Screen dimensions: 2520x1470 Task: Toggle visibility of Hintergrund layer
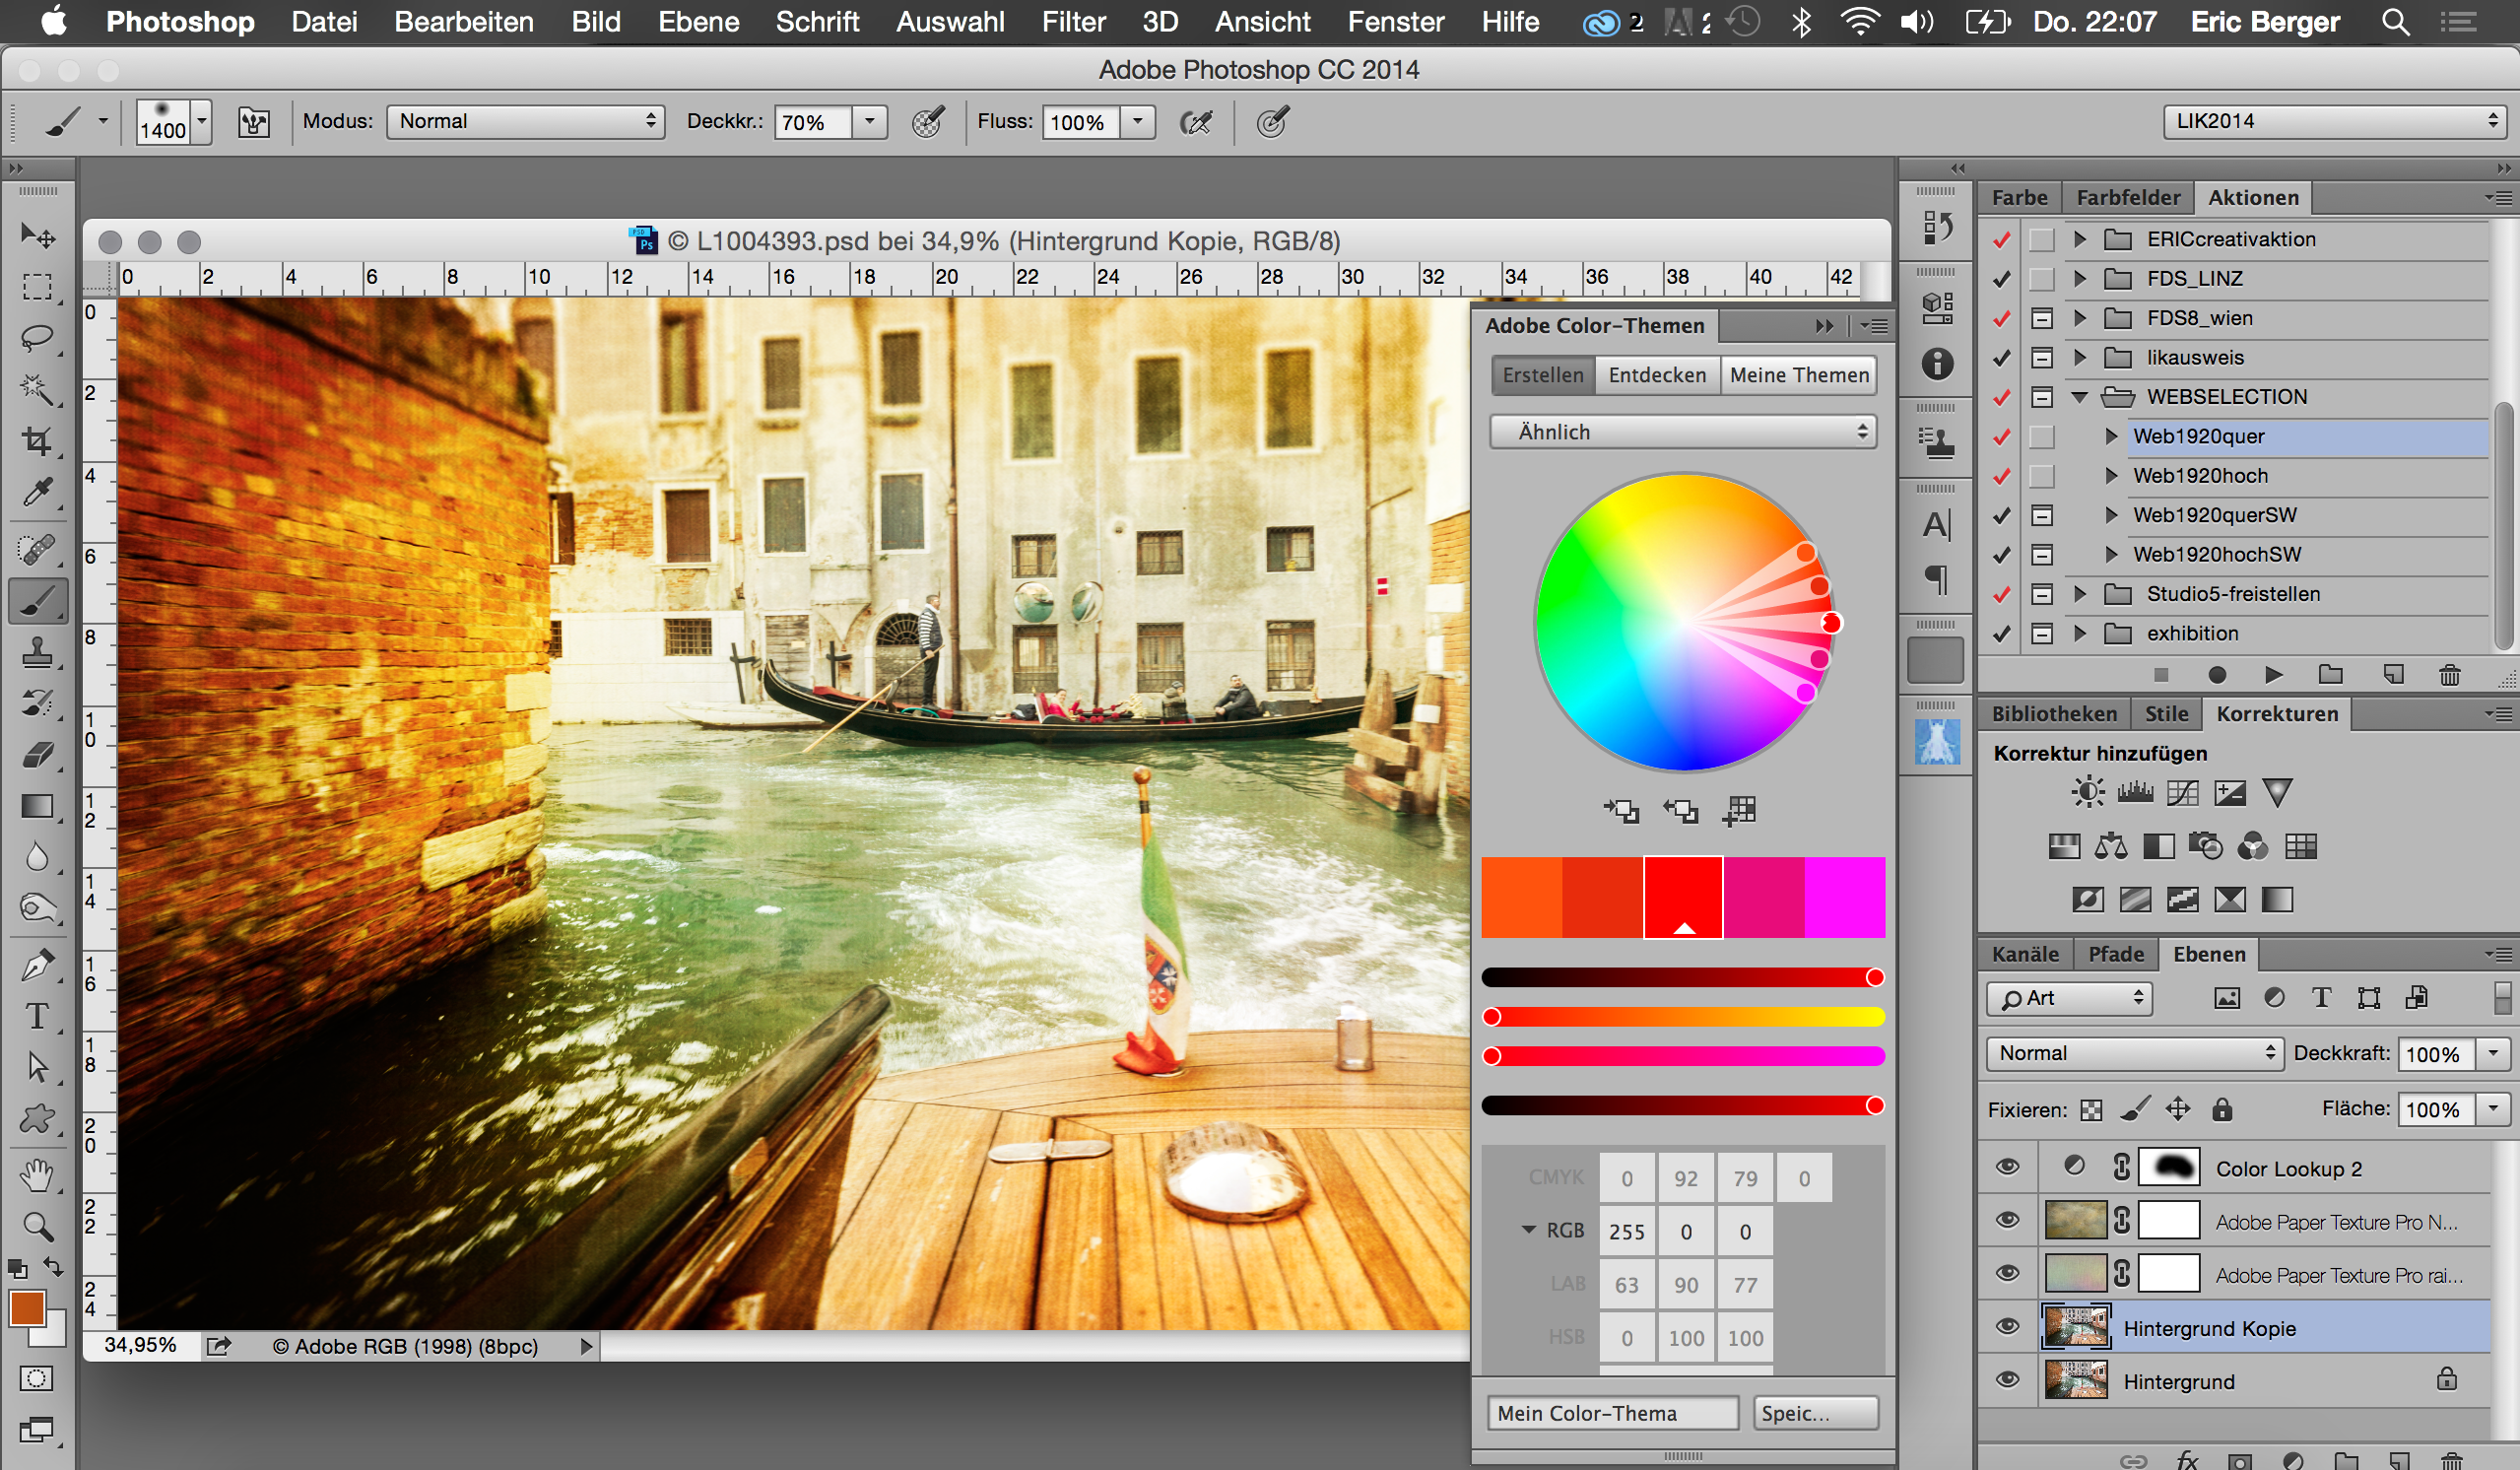(x=2007, y=1380)
